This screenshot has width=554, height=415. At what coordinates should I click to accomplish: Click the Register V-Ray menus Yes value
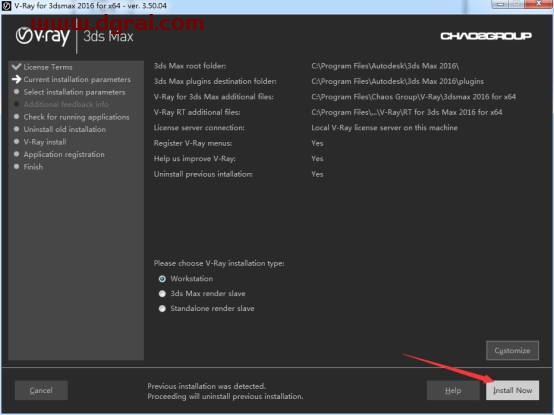317,143
